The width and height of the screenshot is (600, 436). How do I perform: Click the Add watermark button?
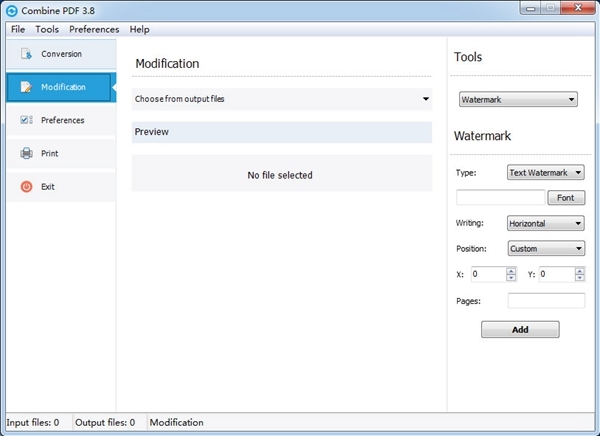[x=520, y=330]
